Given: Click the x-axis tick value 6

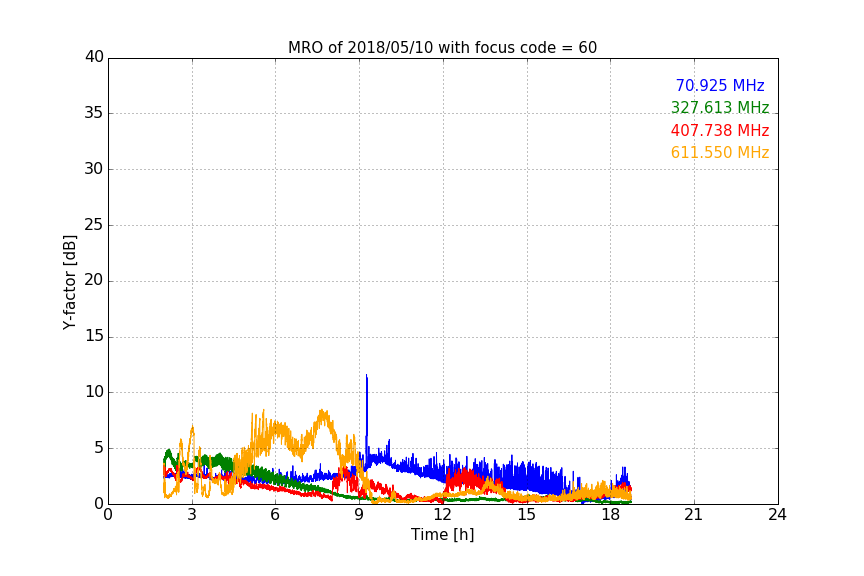Looking at the screenshot, I should click(x=276, y=515).
